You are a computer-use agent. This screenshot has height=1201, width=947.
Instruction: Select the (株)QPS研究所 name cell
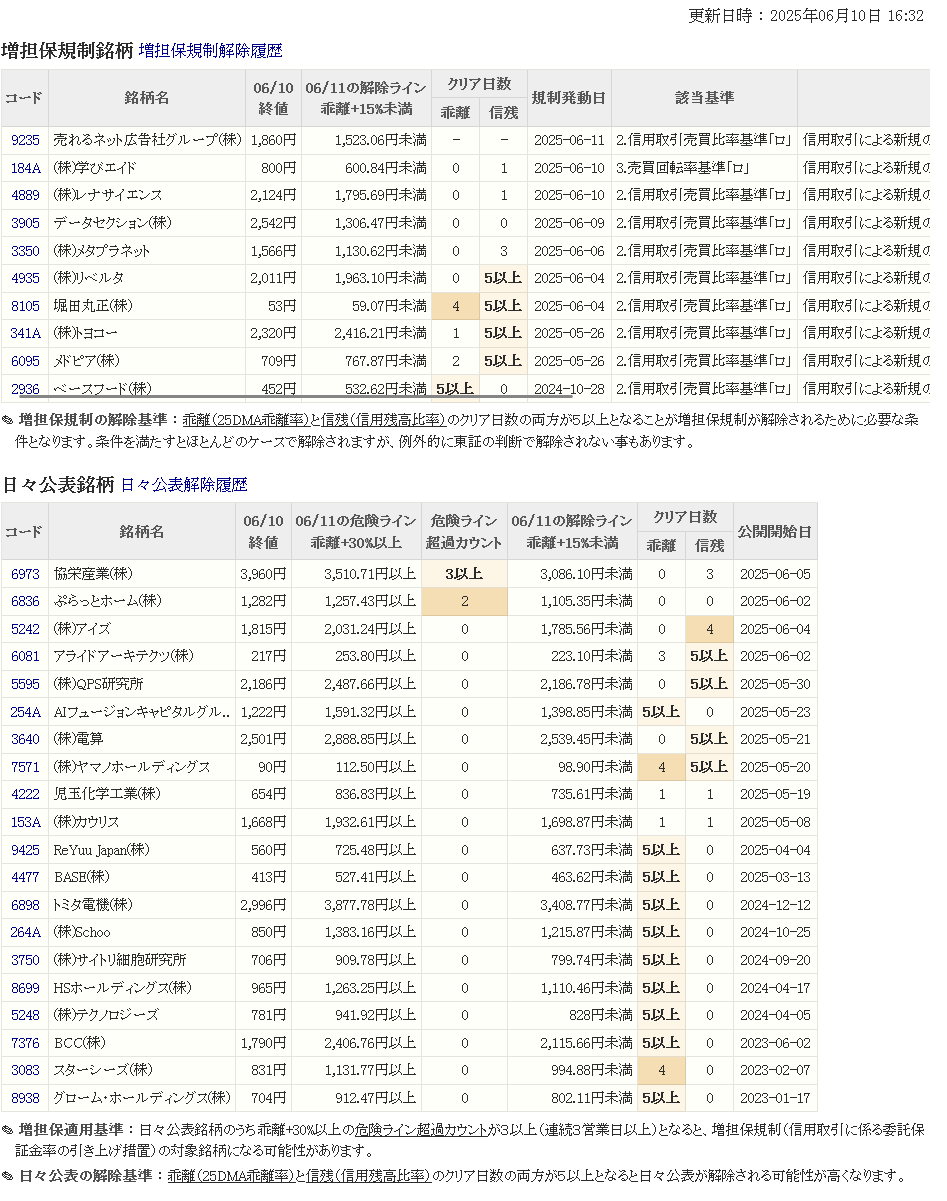[142, 684]
